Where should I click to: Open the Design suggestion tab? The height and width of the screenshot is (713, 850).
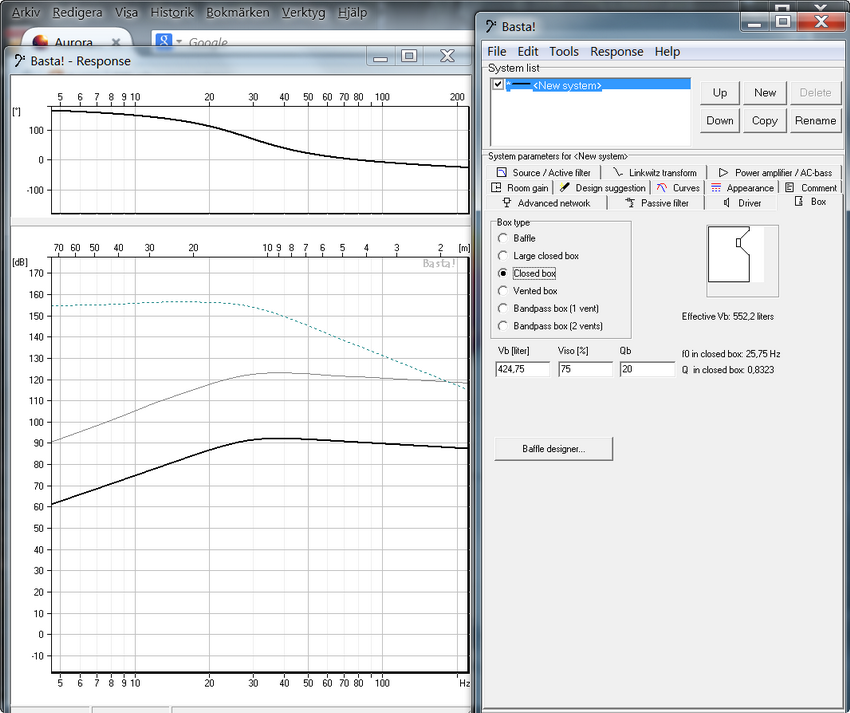pyautogui.click(x=602, y=188)
